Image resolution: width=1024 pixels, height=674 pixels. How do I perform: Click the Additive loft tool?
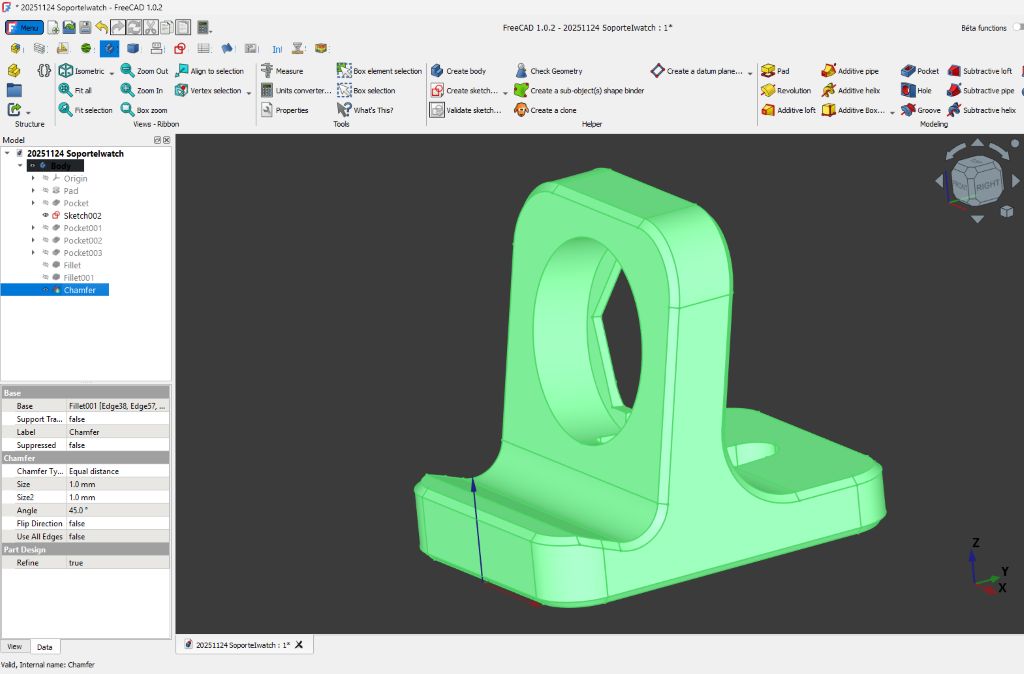[x=788, y=110]
